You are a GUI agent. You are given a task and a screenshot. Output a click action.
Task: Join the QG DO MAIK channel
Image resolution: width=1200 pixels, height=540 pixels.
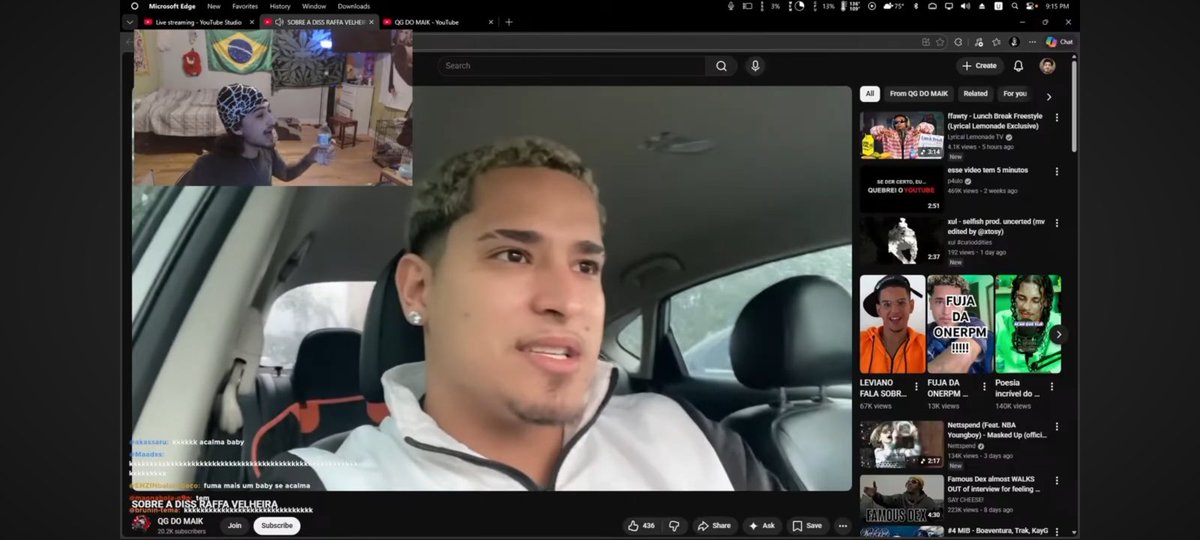click(x=234, y=525)
